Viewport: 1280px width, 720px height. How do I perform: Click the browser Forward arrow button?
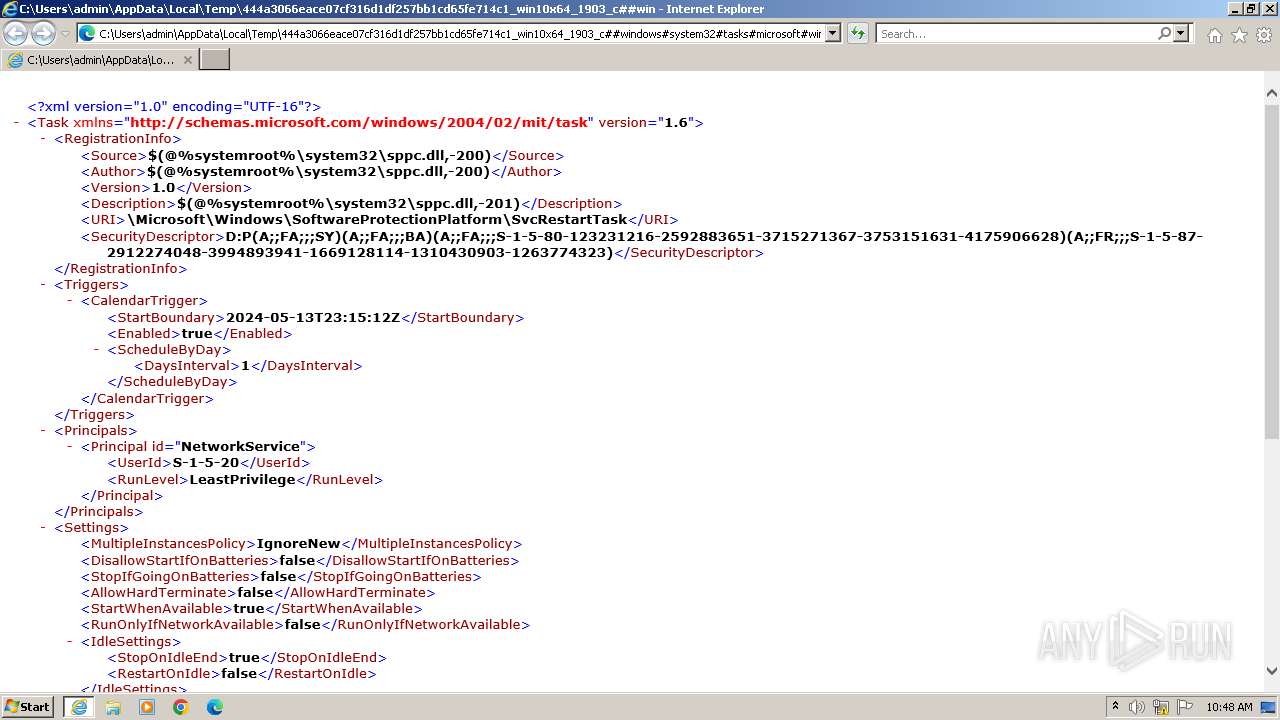pos(43,33)
